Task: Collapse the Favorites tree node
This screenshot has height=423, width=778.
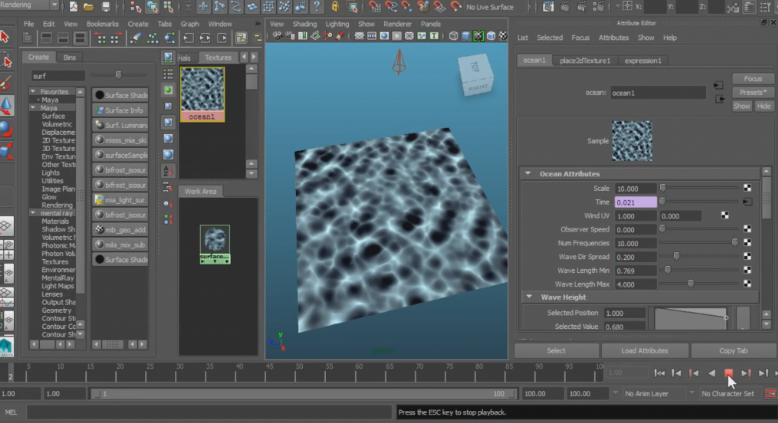Action: click(33, 92)
